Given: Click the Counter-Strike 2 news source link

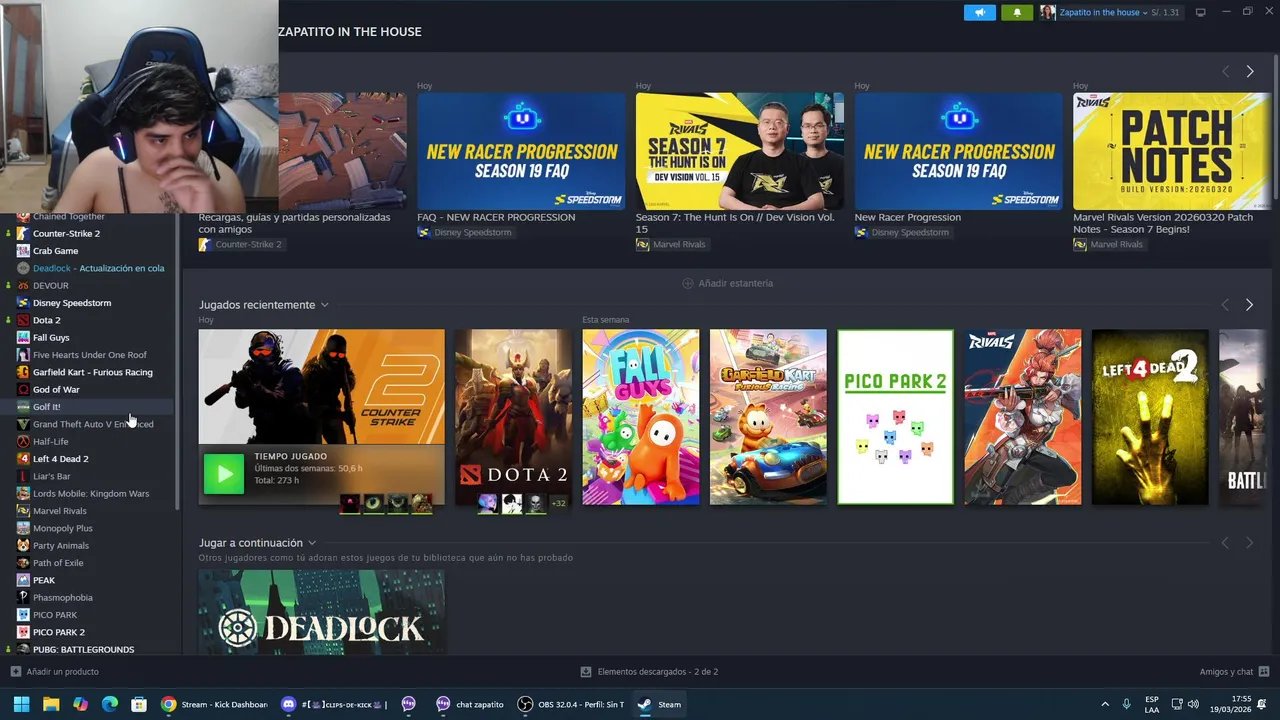Looking at the screenshot, I should pos(240,244).
